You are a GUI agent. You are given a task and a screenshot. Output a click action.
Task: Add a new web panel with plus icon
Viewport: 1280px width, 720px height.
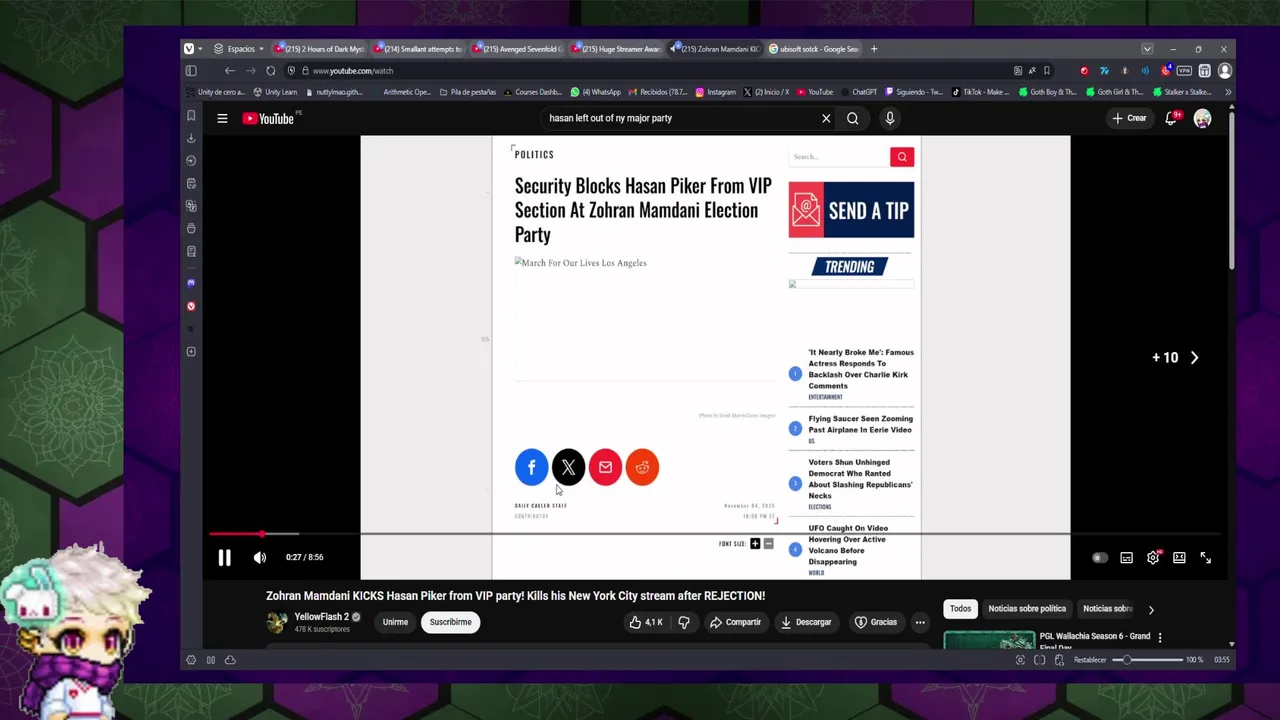point(191,352)
